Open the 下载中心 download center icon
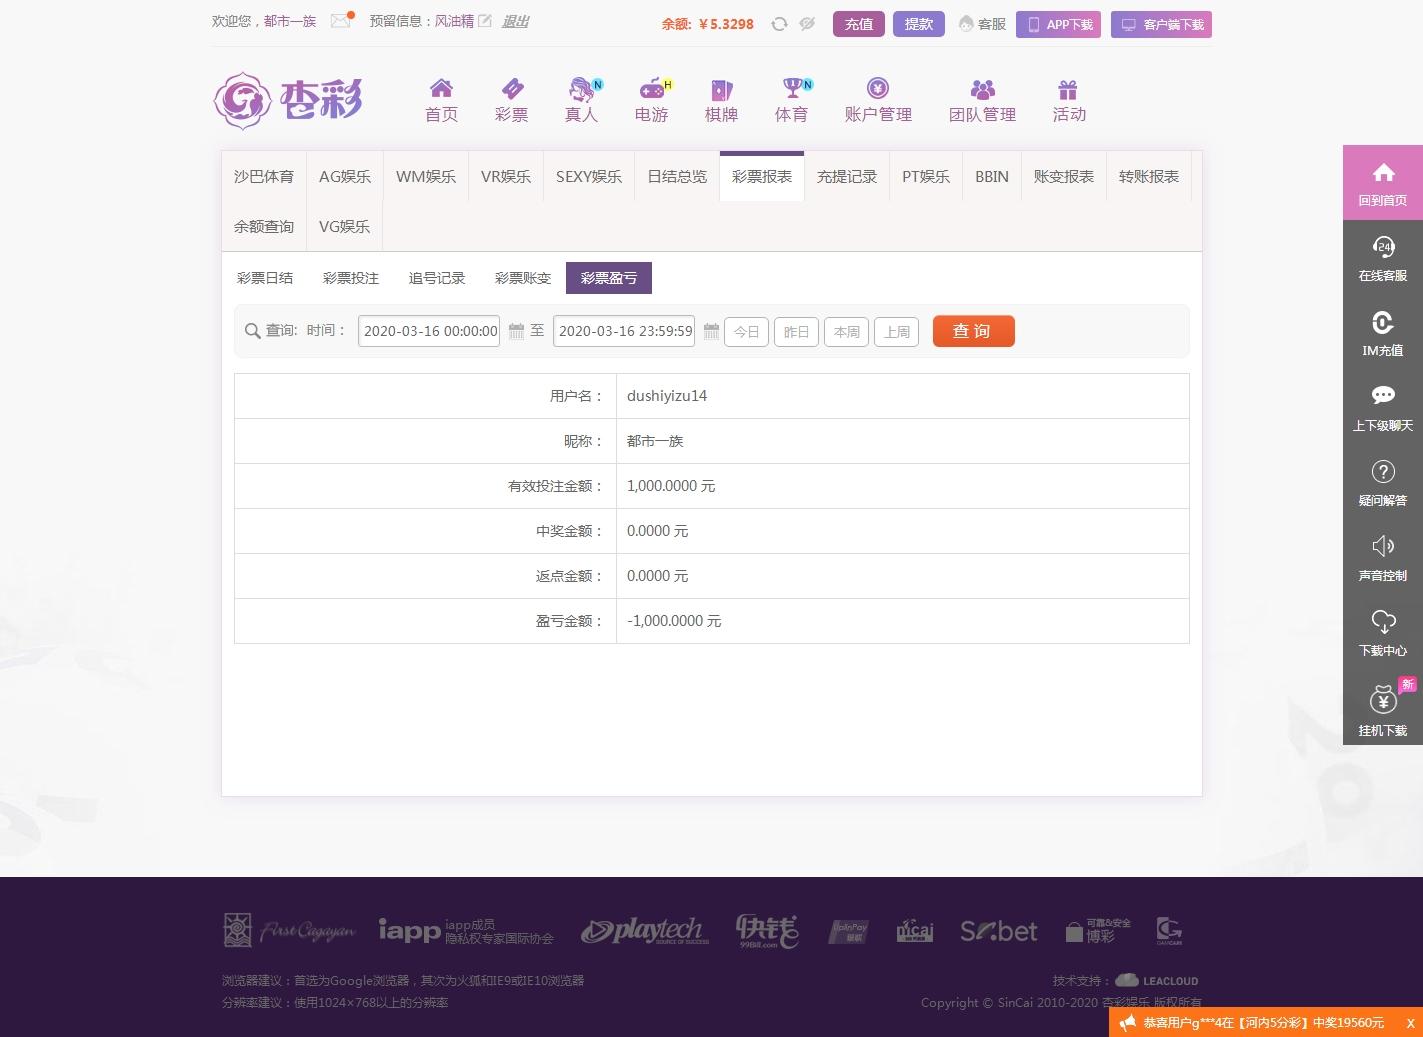The image size is (1423, 1037). [1382, 632]
